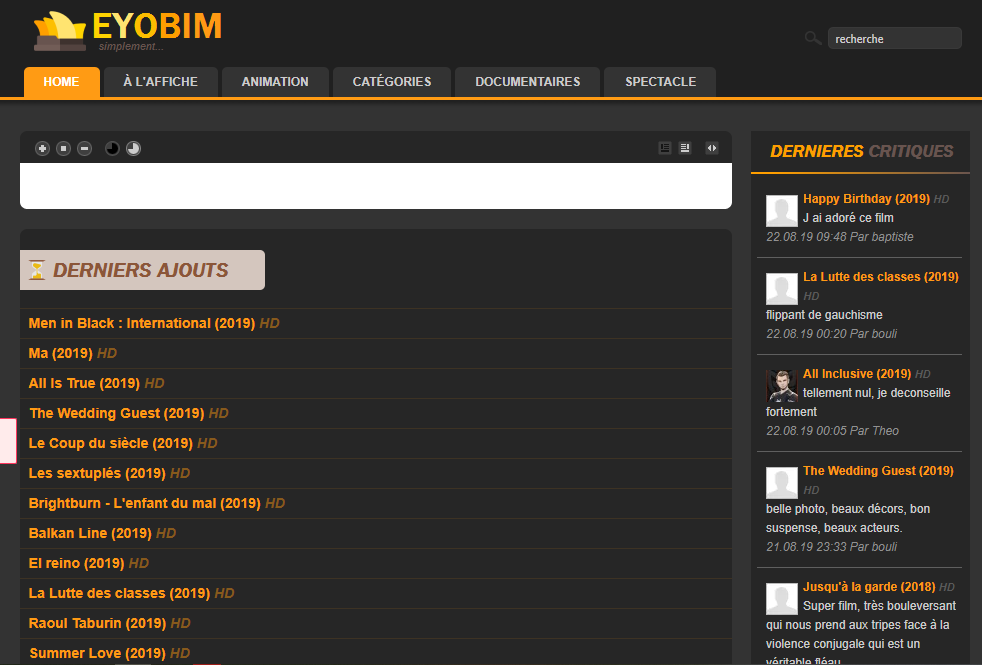This screenshot has height=665, width=982.
Task: Click the pink tab on the page's left edge
Action: click(8, 441)
